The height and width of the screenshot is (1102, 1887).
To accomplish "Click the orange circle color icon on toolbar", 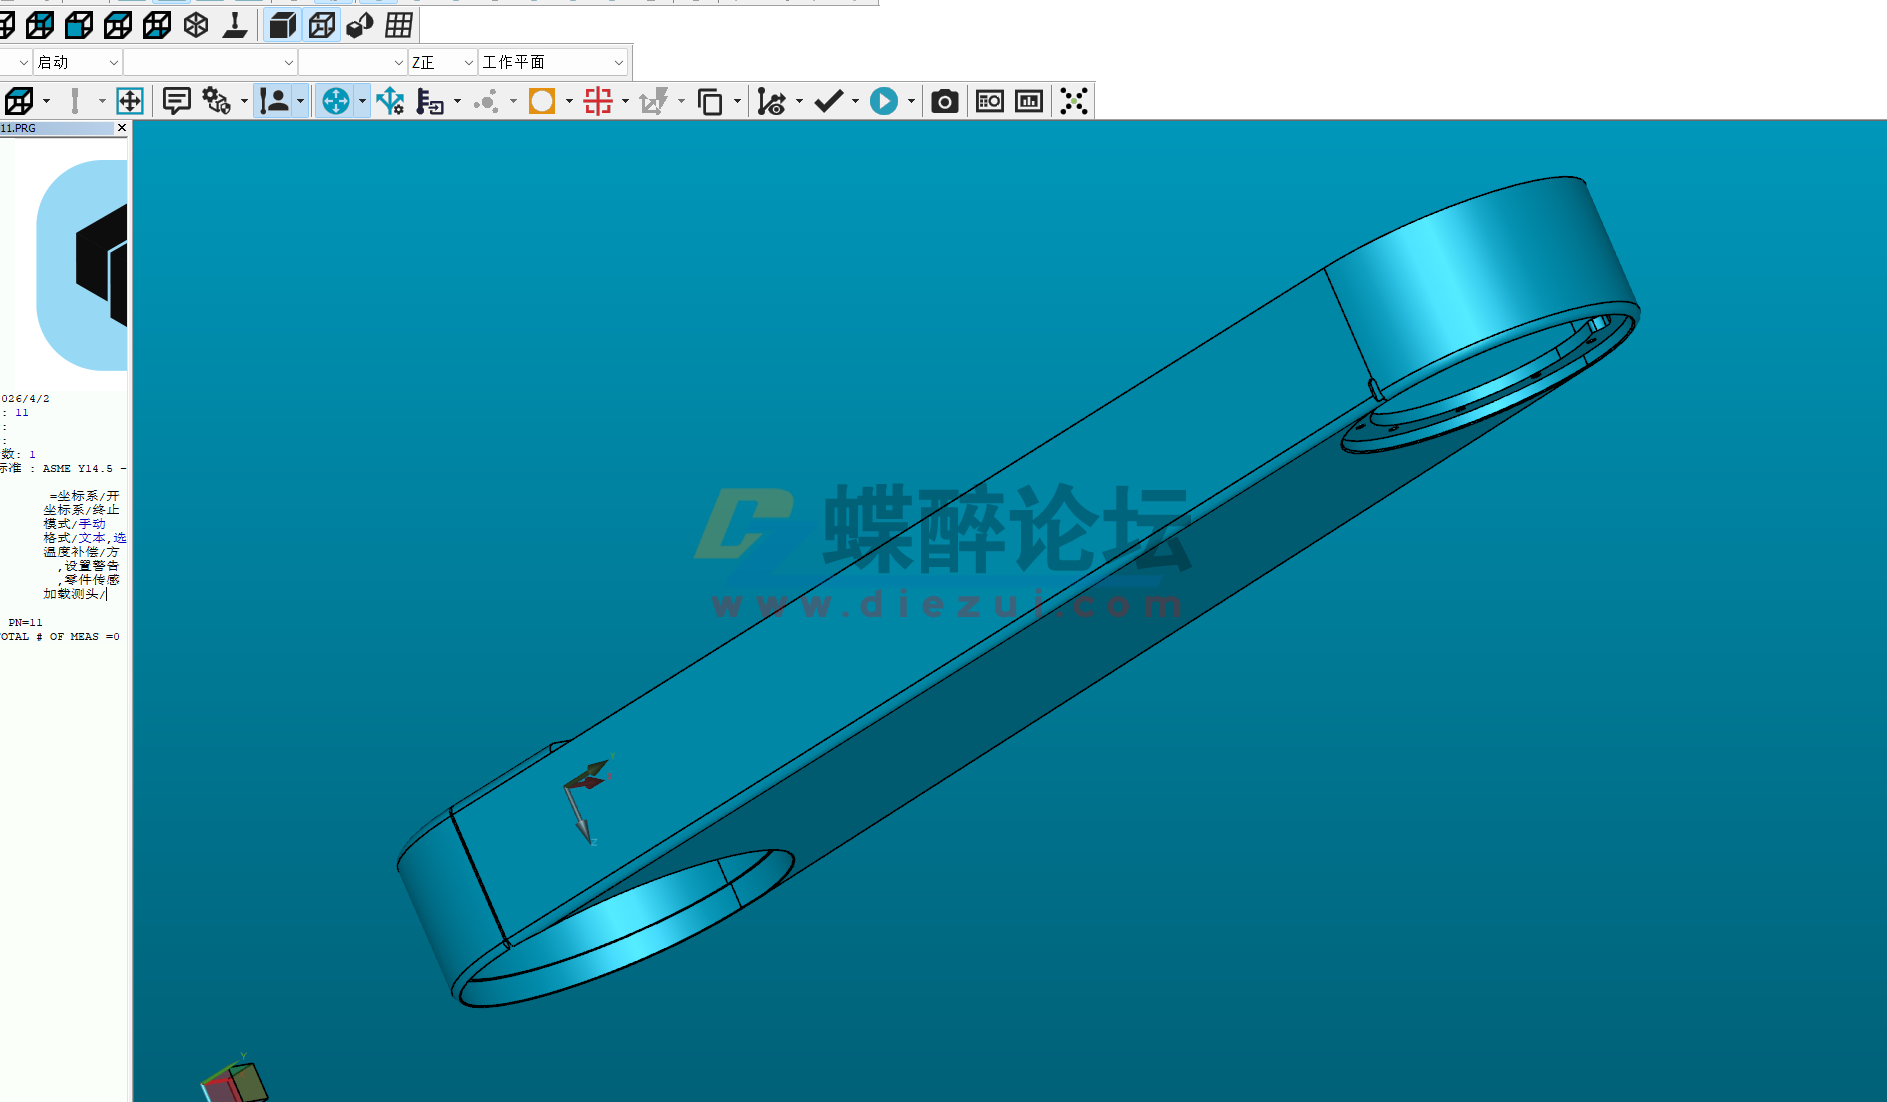I will click(x=541, y=100).
